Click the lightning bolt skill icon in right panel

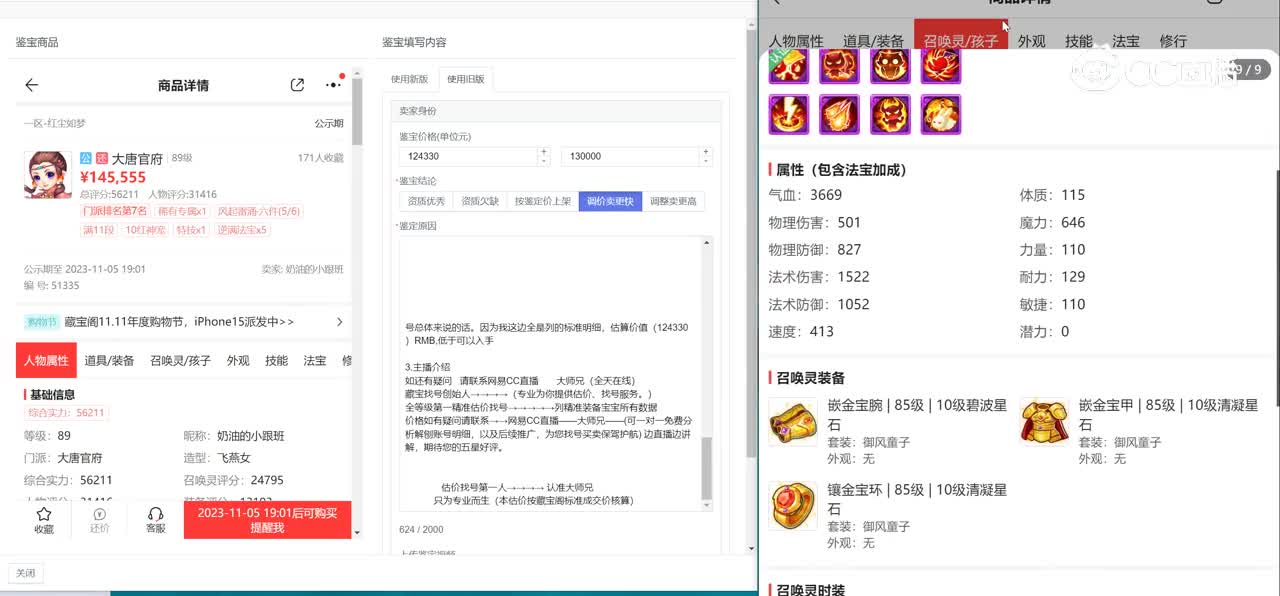[788, 115]
